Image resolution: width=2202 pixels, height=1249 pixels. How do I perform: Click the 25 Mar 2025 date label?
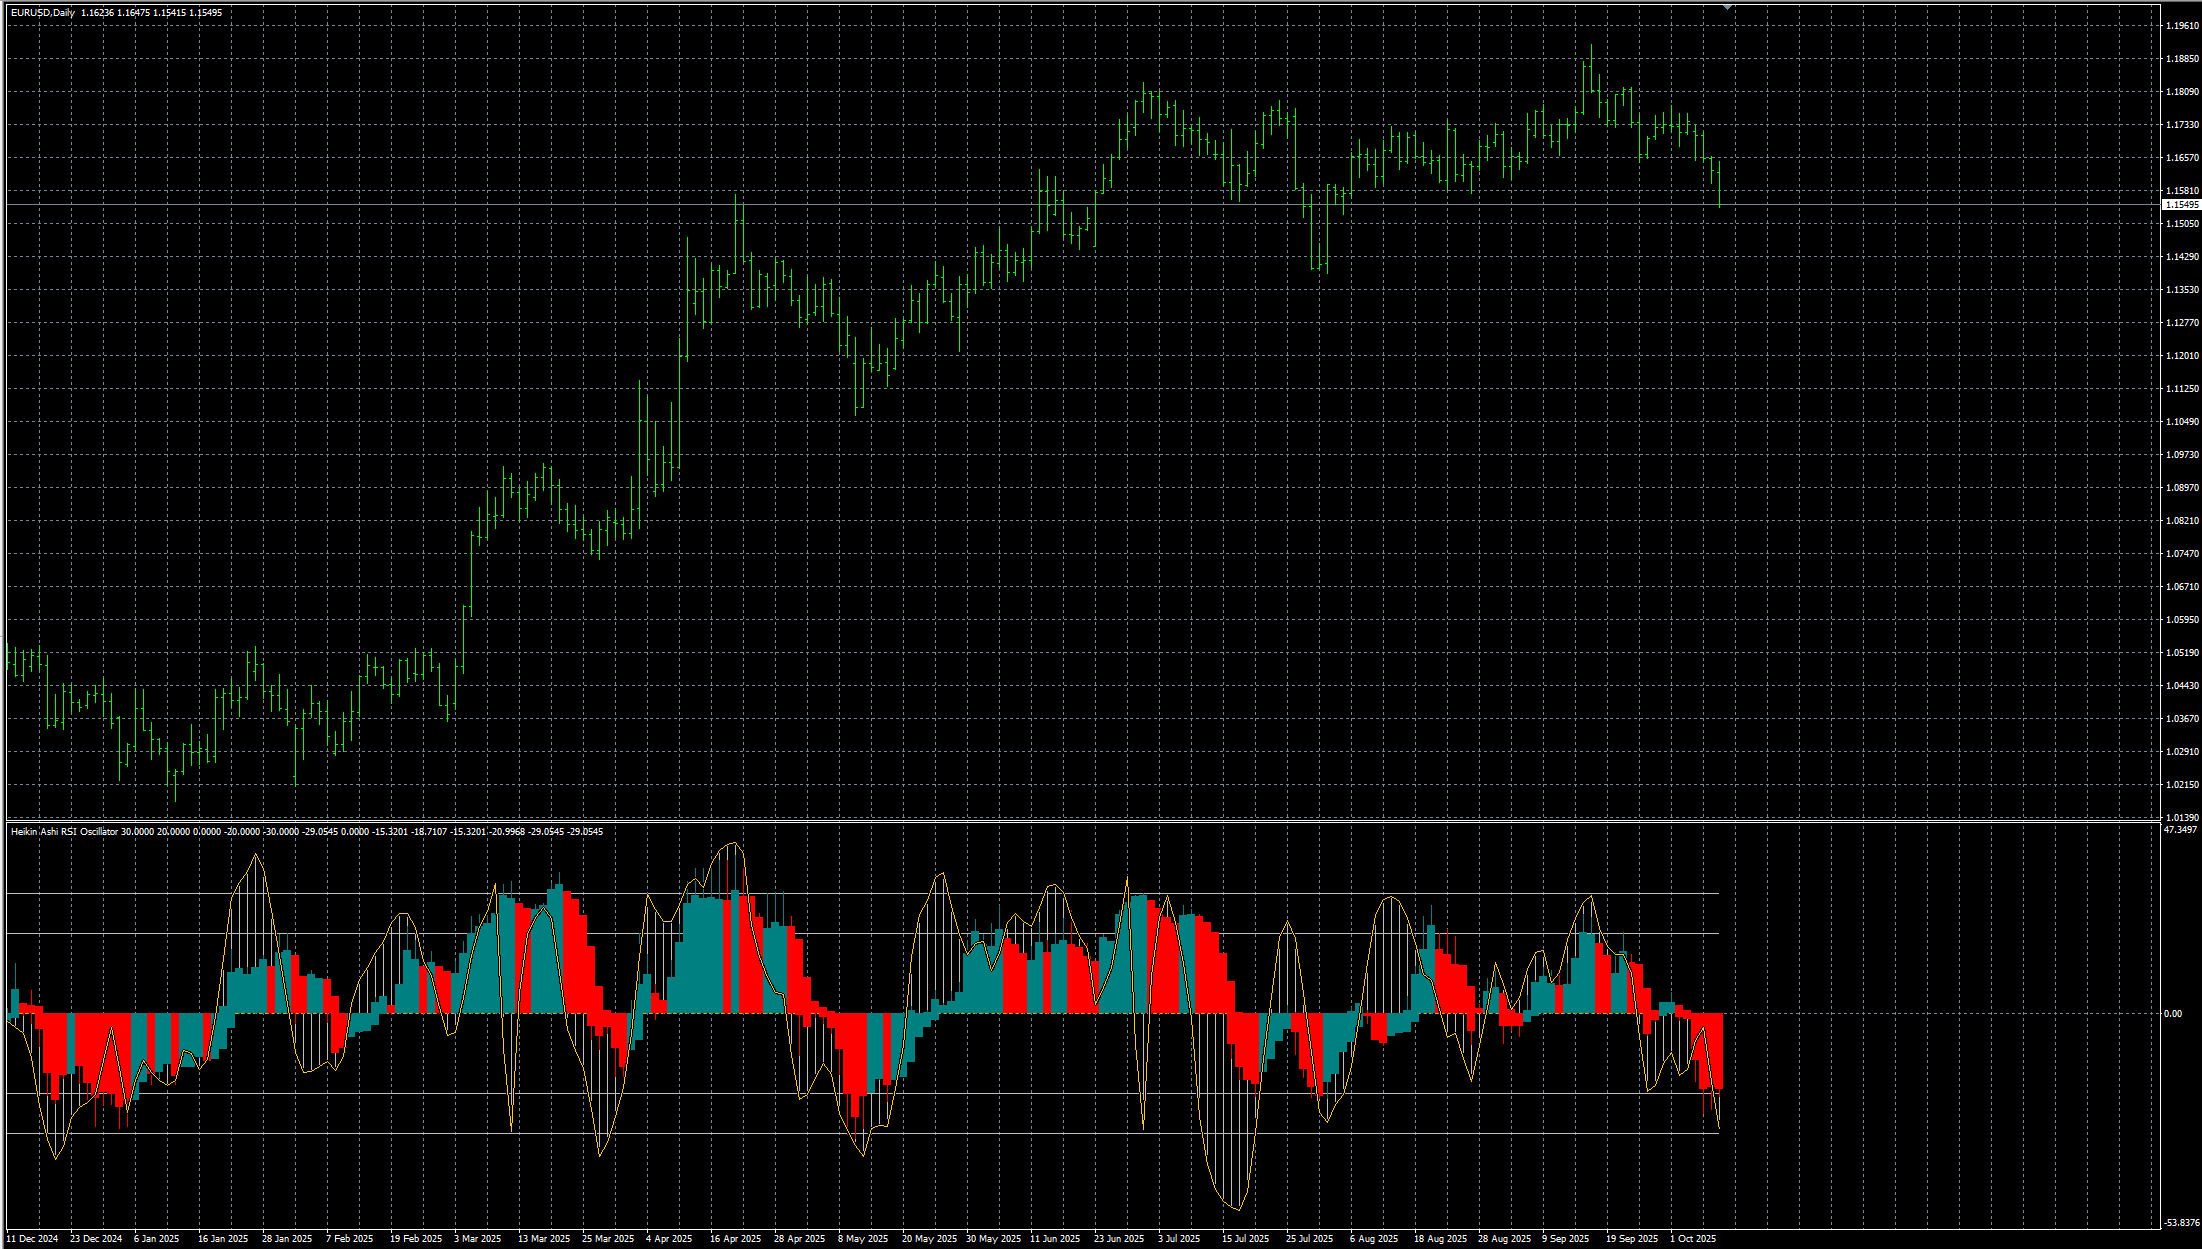coord(608,1239)
